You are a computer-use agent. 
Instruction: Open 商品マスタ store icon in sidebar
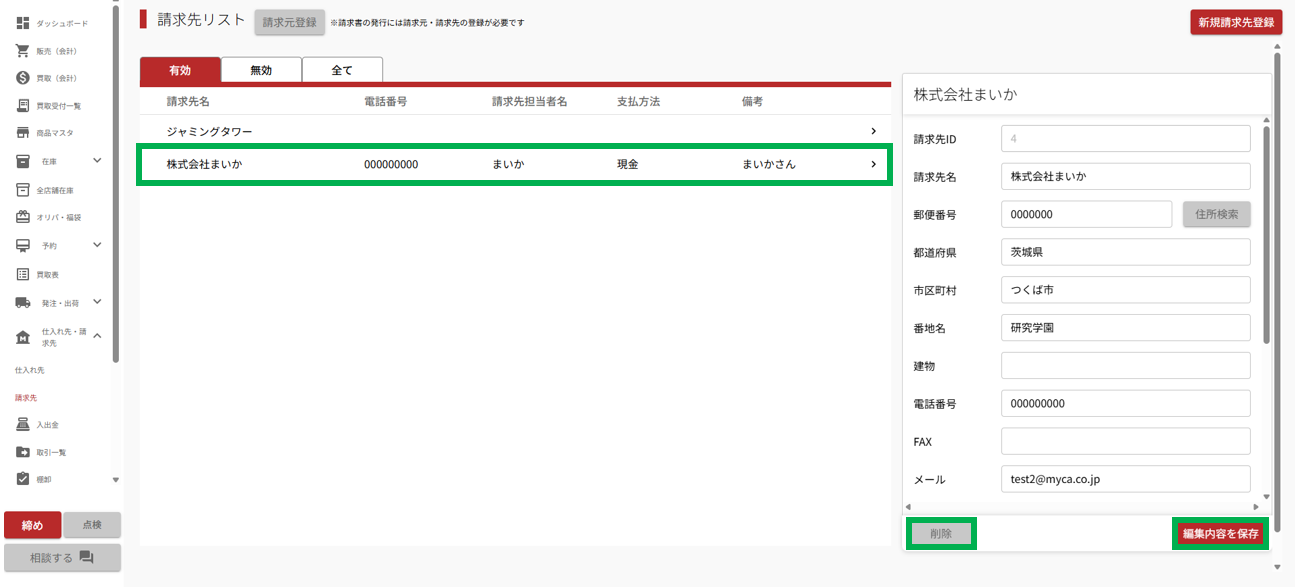tap(23, 133)
